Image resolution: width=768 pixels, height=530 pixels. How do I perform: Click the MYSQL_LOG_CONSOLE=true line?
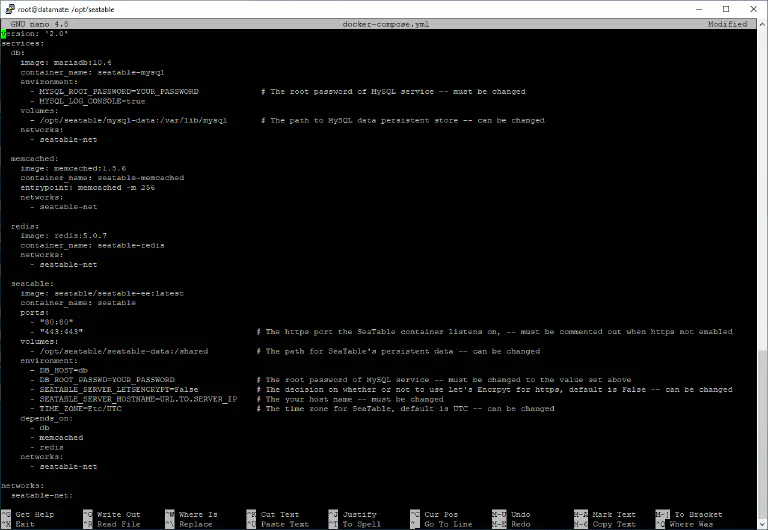pyautogui.click(x=92, y=101)
